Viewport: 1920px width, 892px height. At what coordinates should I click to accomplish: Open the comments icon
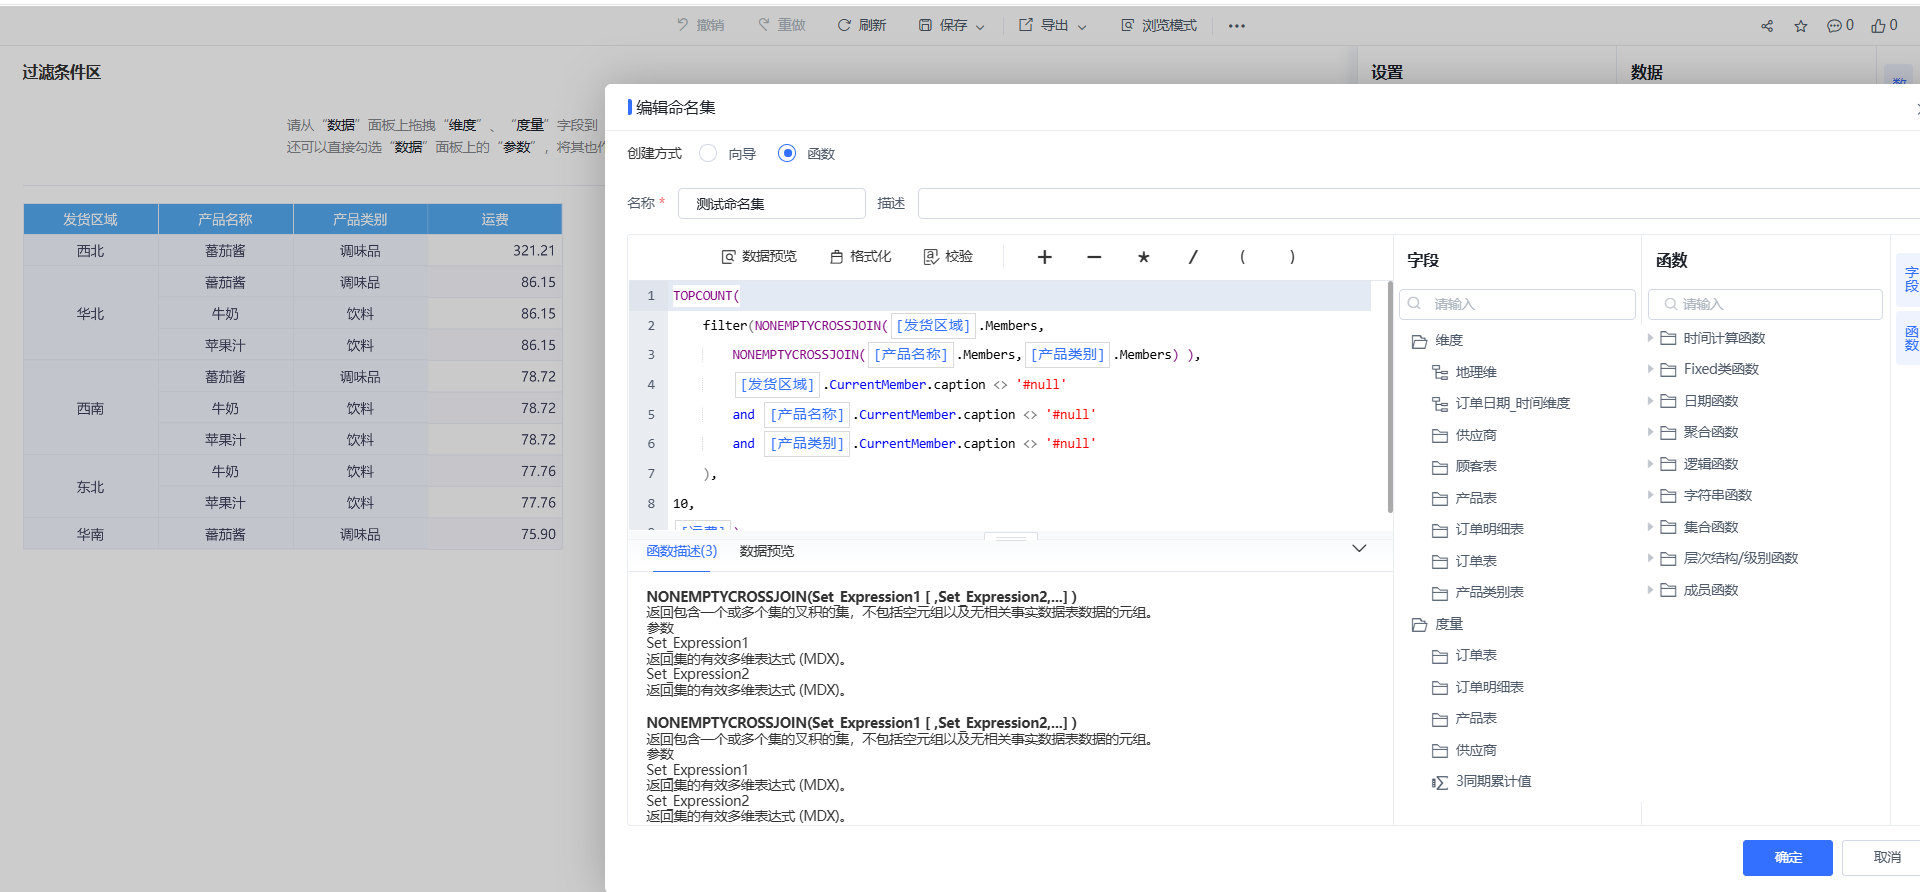tap(1834, 26)
